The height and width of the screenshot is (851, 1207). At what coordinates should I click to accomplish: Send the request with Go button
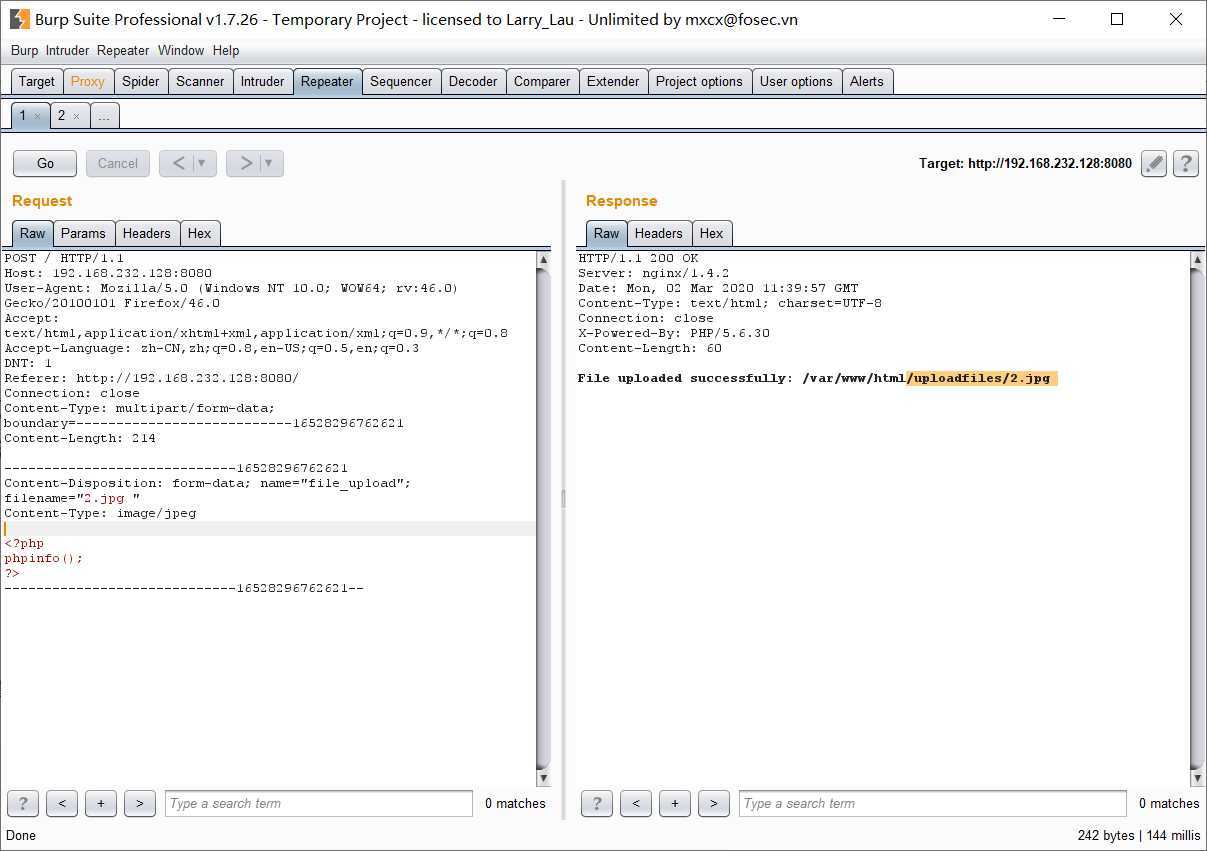coord(45,163)
